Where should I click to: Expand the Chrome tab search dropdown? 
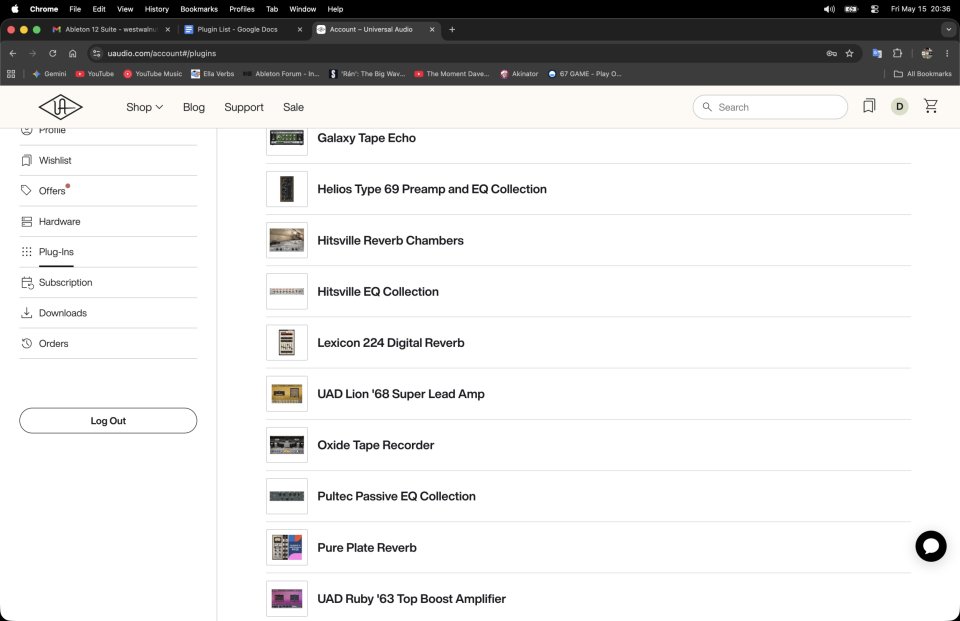coord(949,29)
